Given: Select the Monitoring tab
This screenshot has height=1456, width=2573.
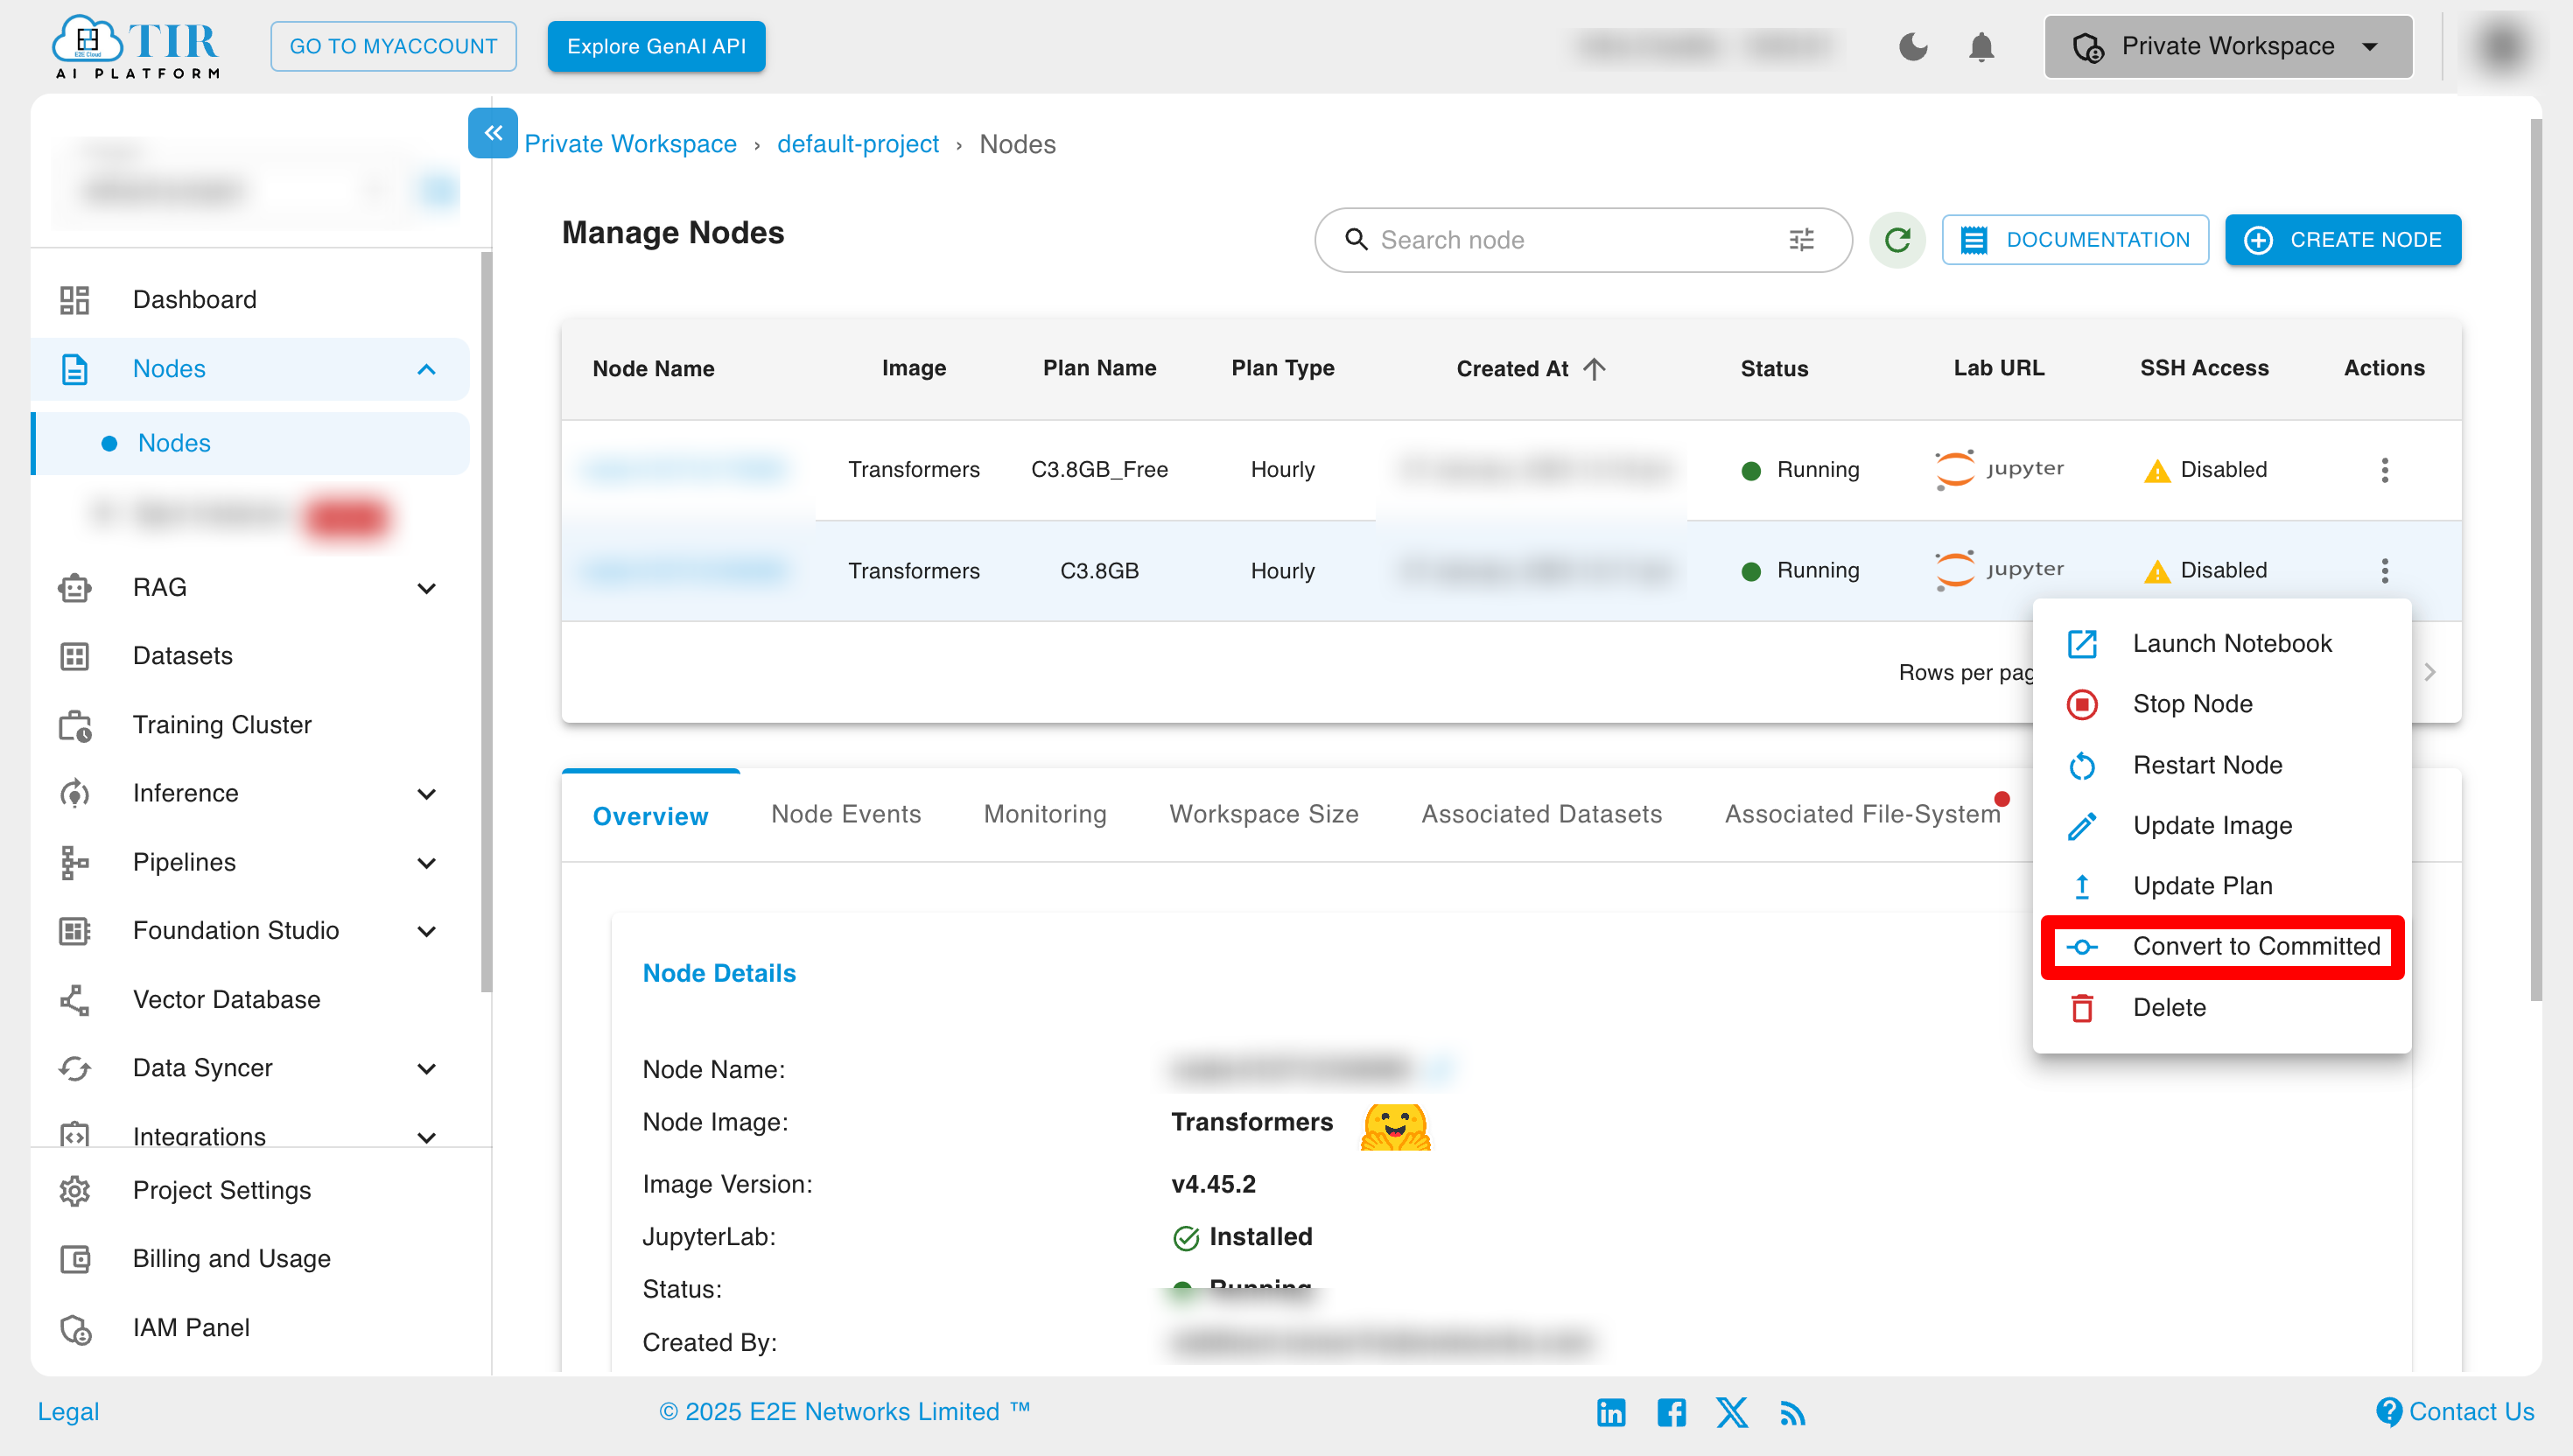Looking at the screenshot, I should coord(1044,815).
